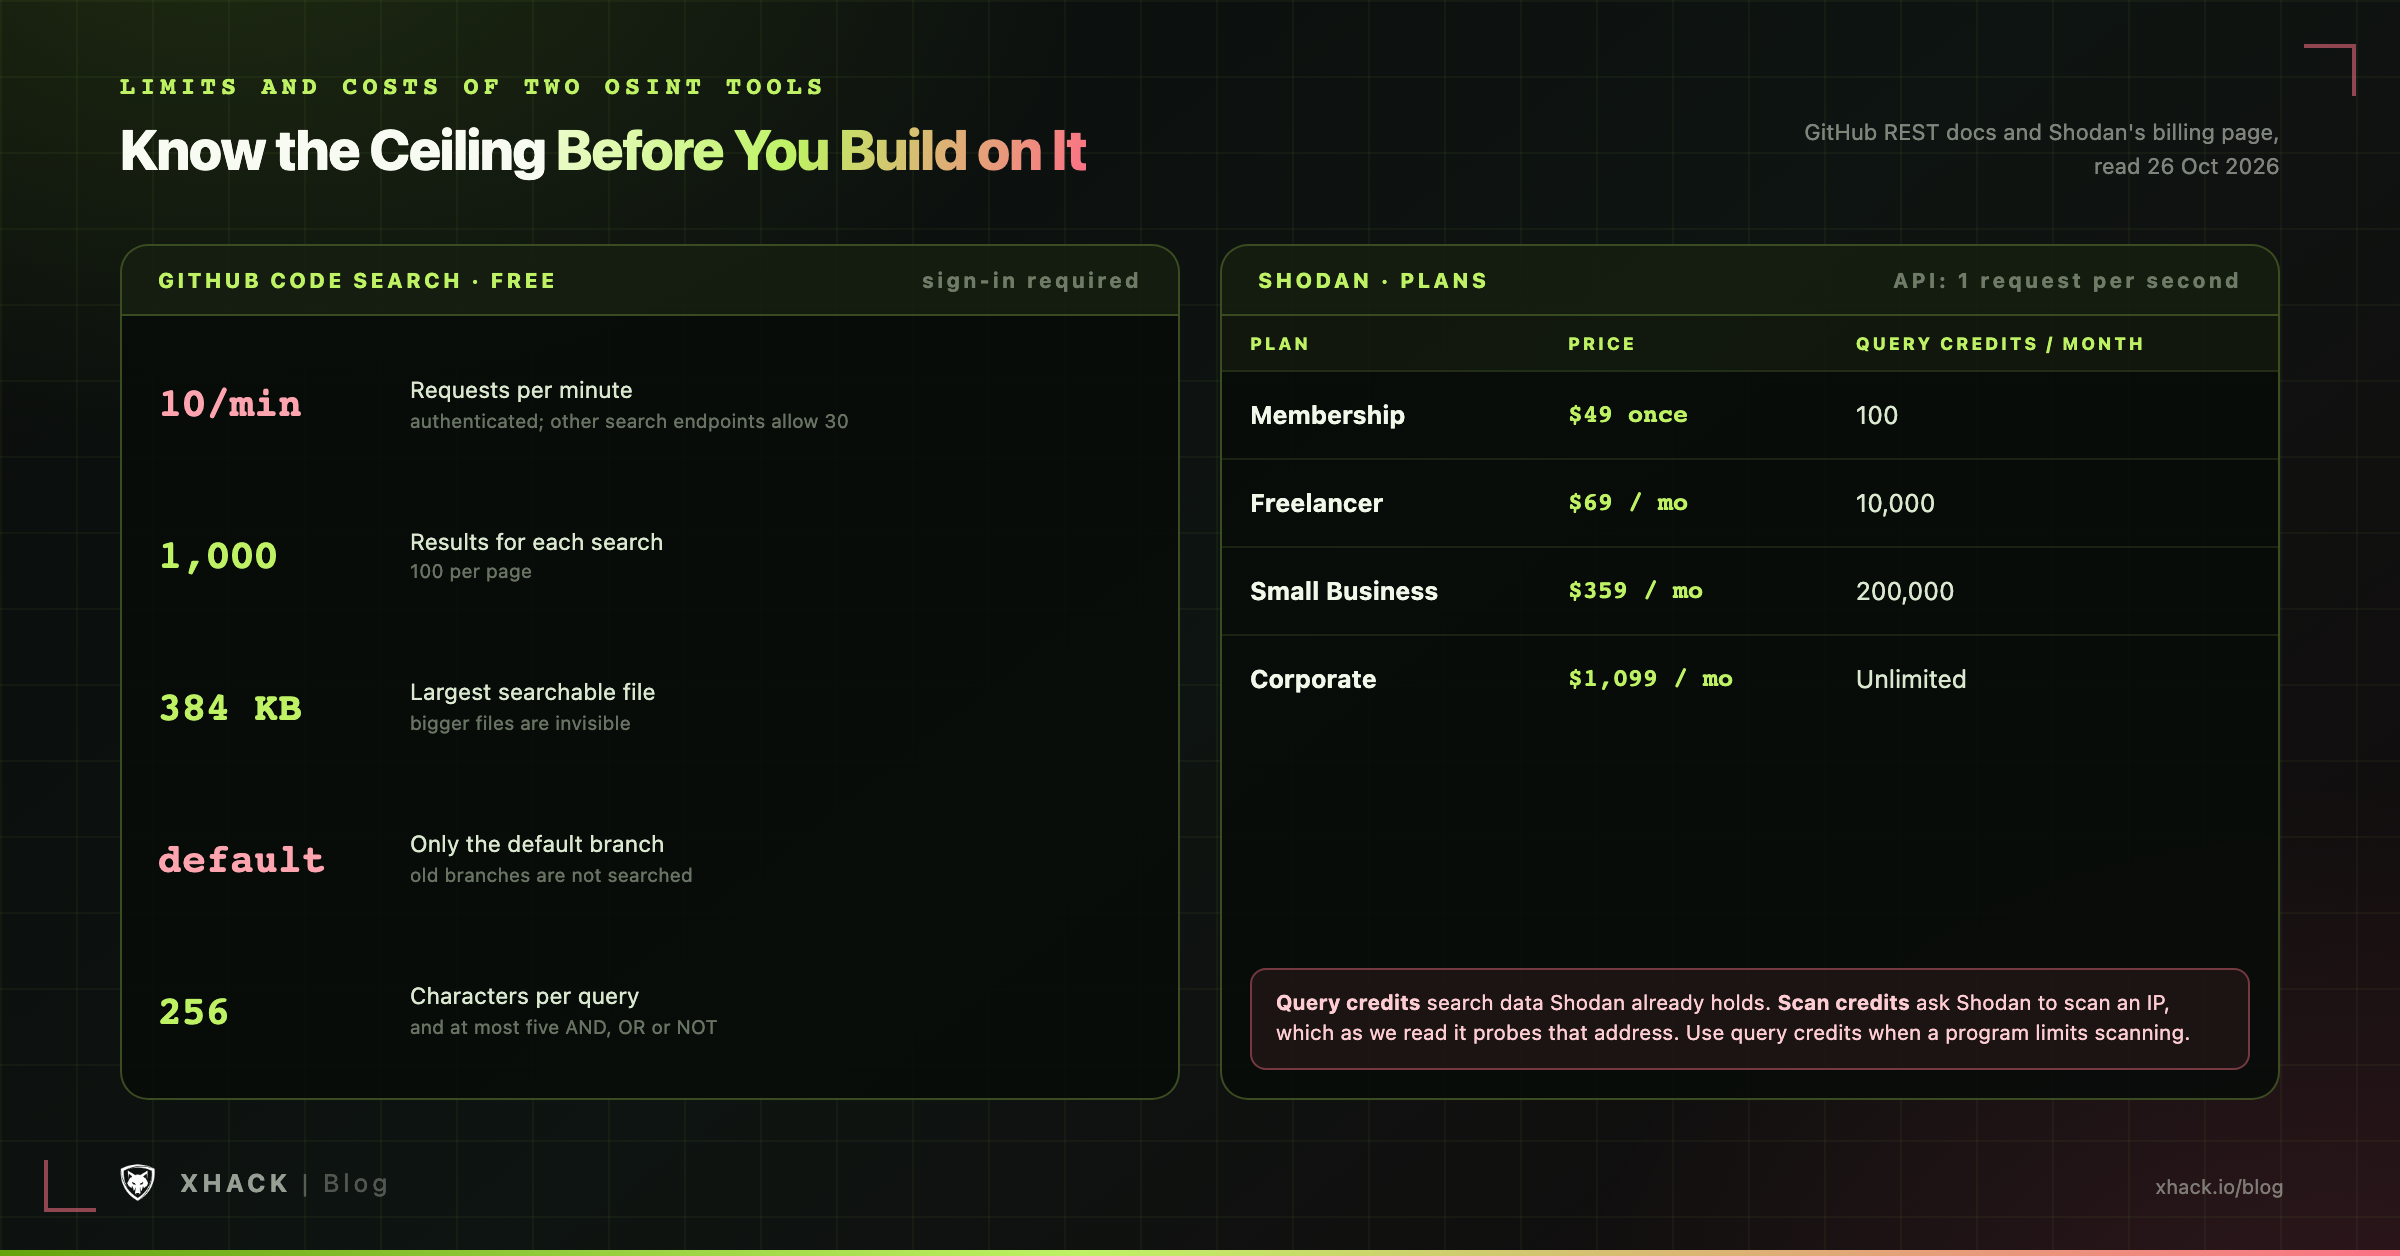Click 'Know the Ceiling Before You Build on It' title

603,151
